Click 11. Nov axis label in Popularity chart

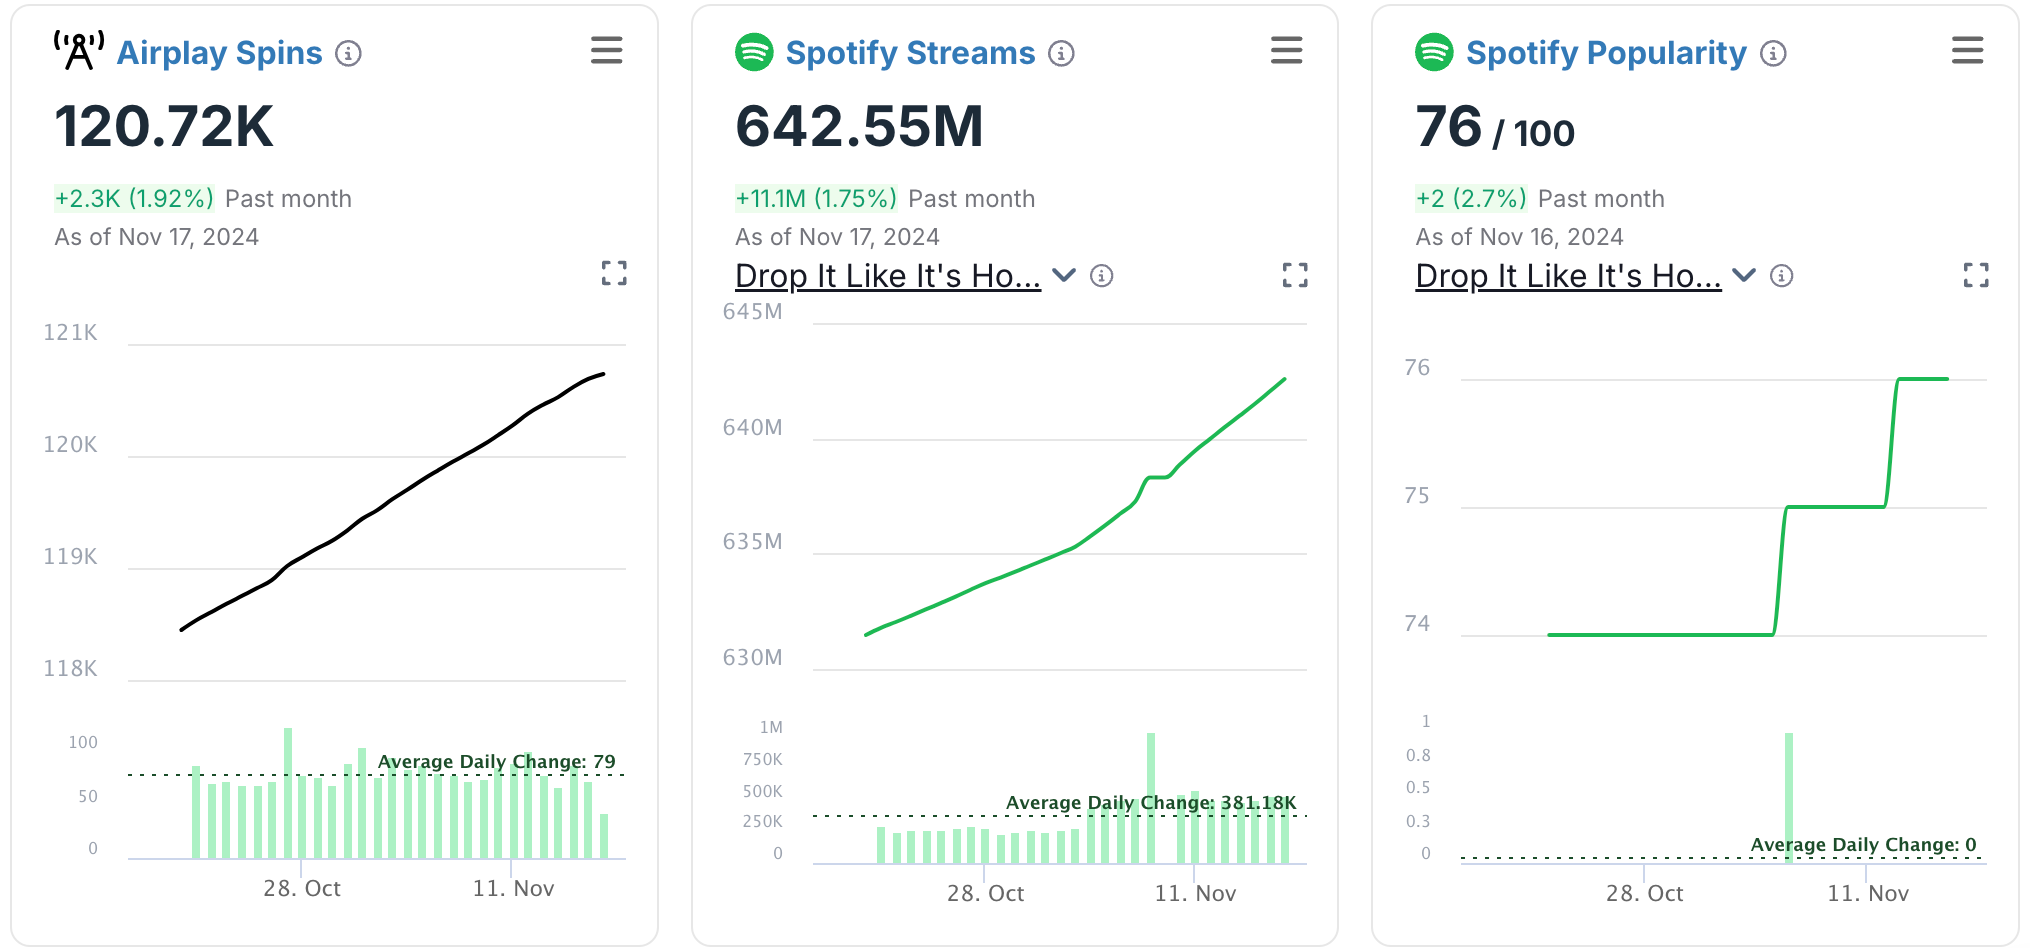pyautogui.click(x=1868, y=893)
